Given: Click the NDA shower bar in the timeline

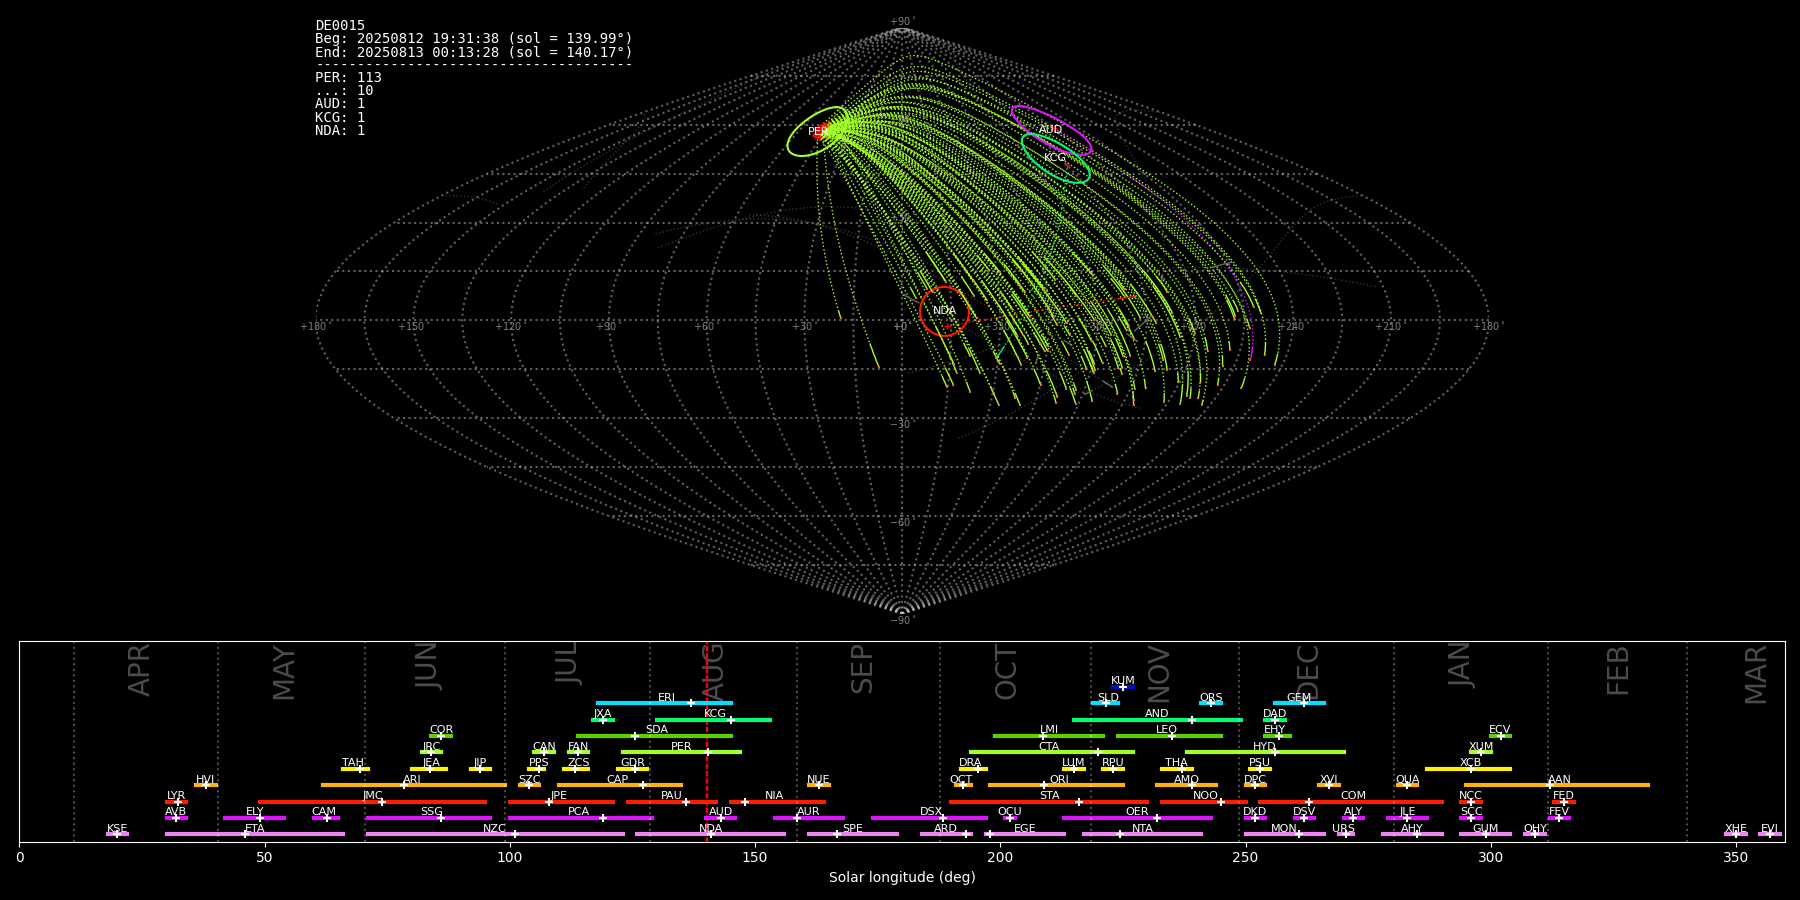Looking at the screenshot, I should click(710, 834).
